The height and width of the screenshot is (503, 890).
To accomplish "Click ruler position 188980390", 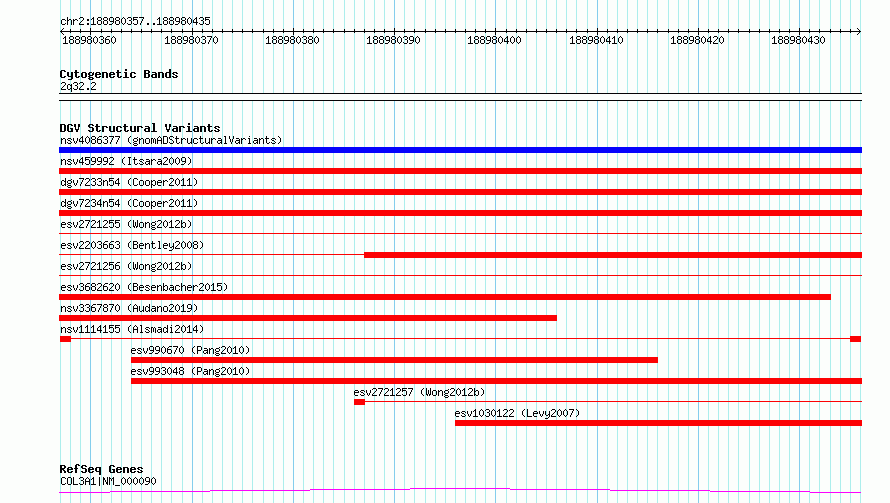I will (x=393, y=40).
